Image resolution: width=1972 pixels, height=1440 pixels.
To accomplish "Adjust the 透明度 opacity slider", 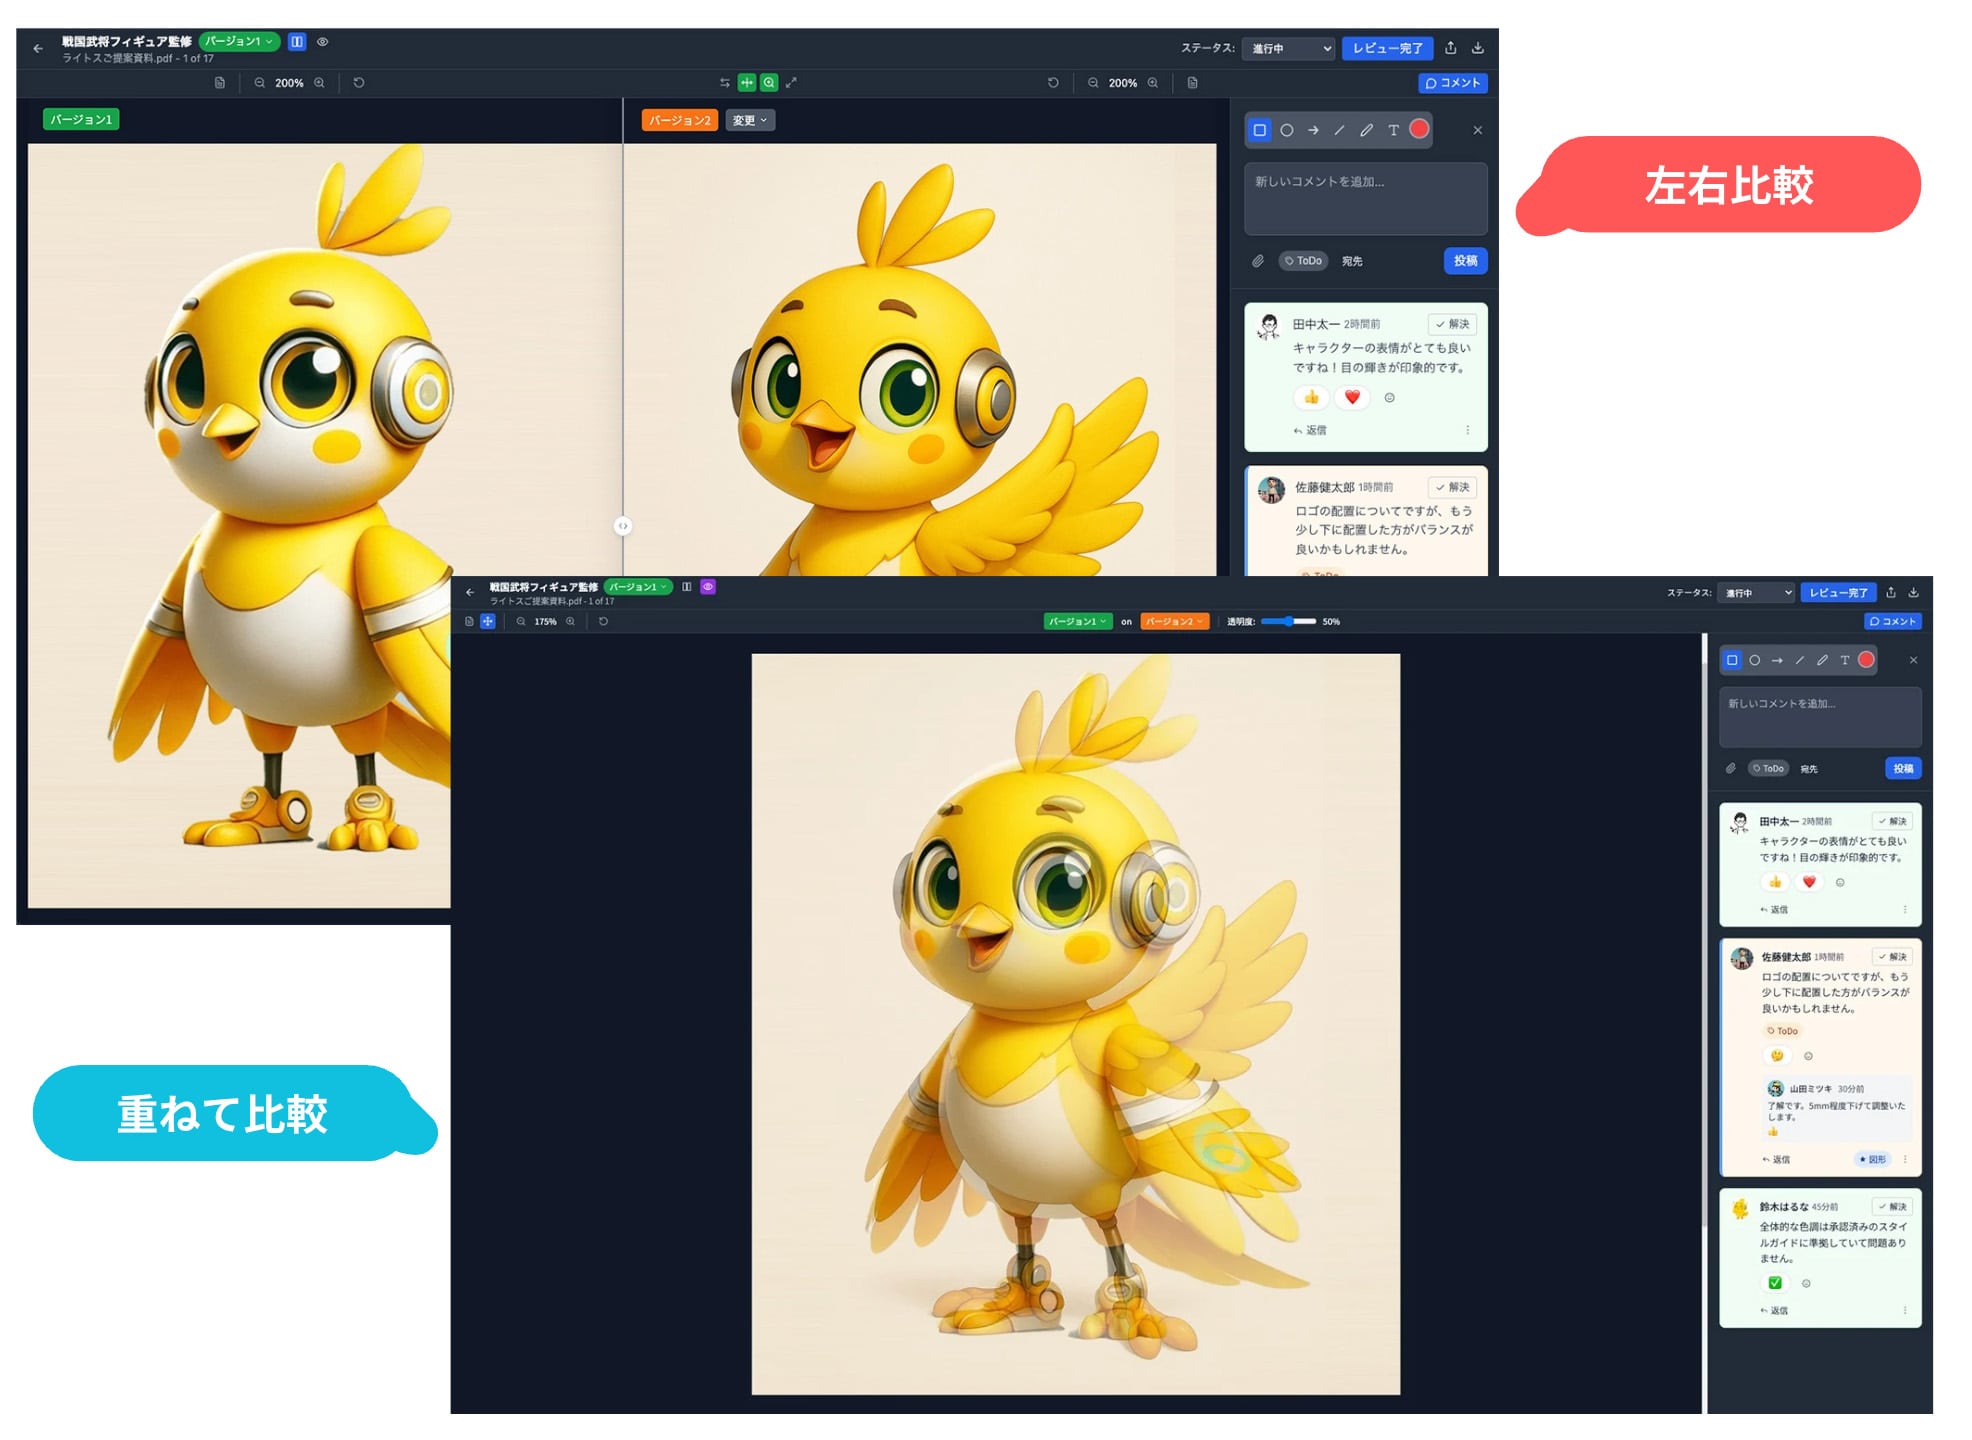I will (1289, 622).
